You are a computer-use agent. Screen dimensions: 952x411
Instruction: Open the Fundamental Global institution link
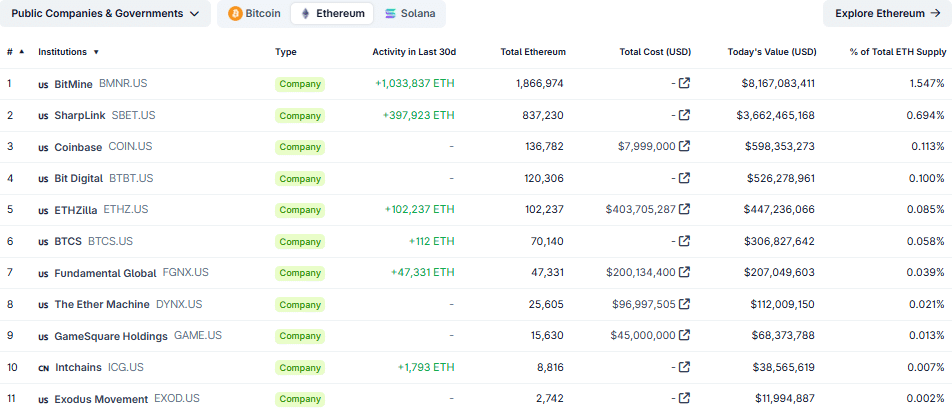tap(106, 273)
